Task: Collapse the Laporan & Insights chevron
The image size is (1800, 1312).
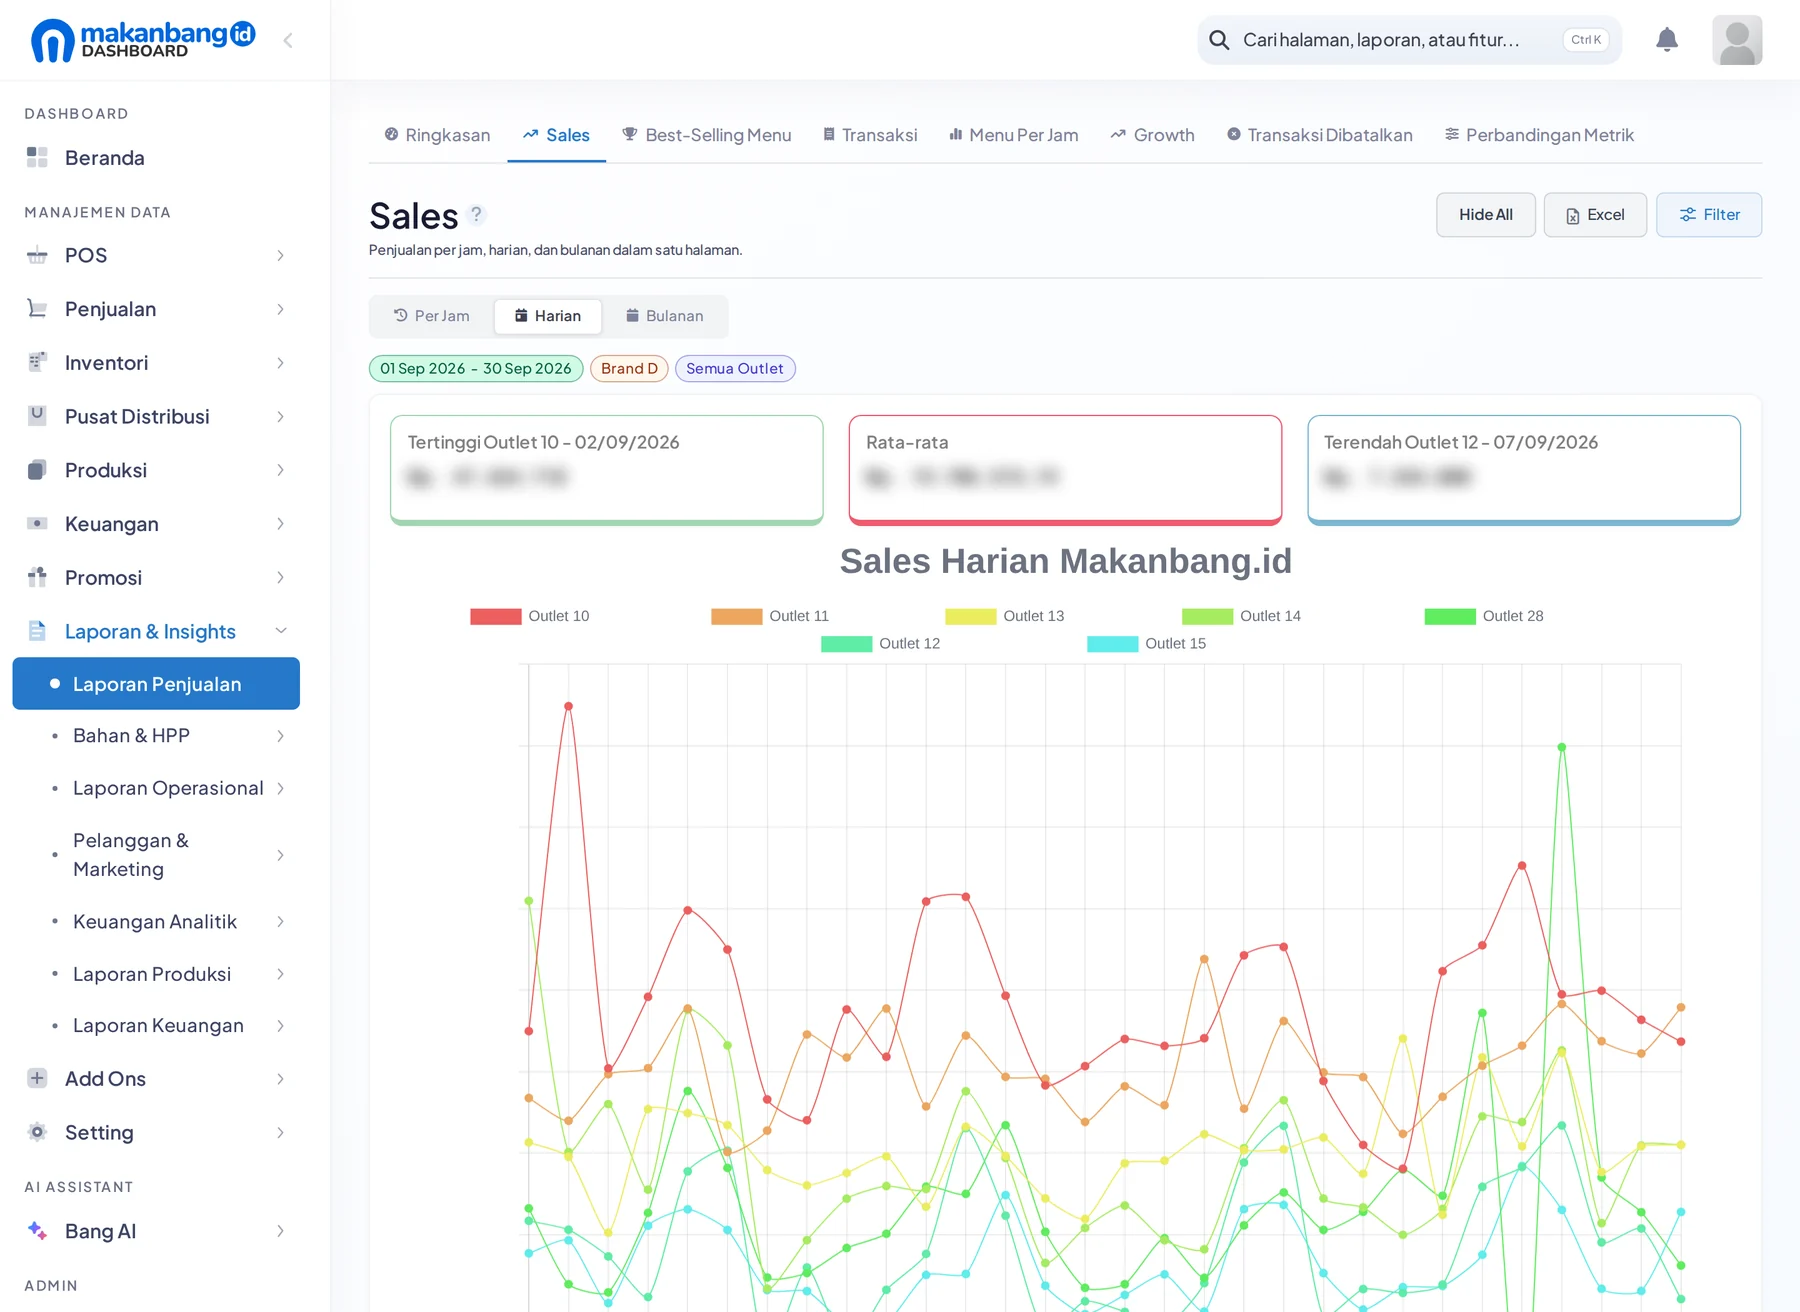Action: click(281, 631)
